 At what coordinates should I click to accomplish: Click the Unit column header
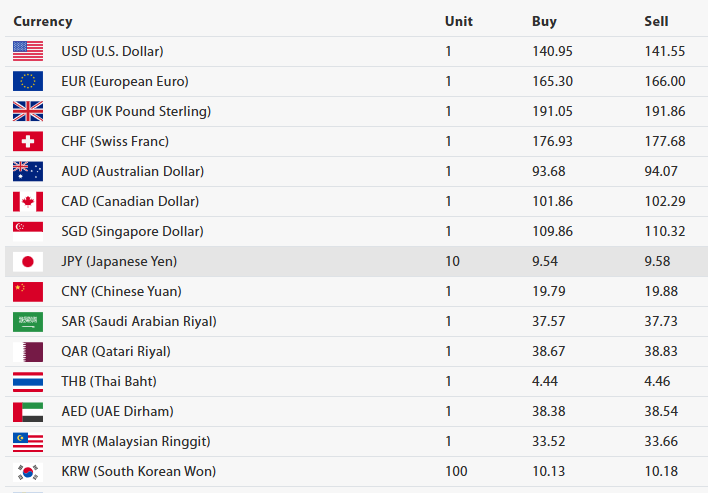(x=459, y=21)
